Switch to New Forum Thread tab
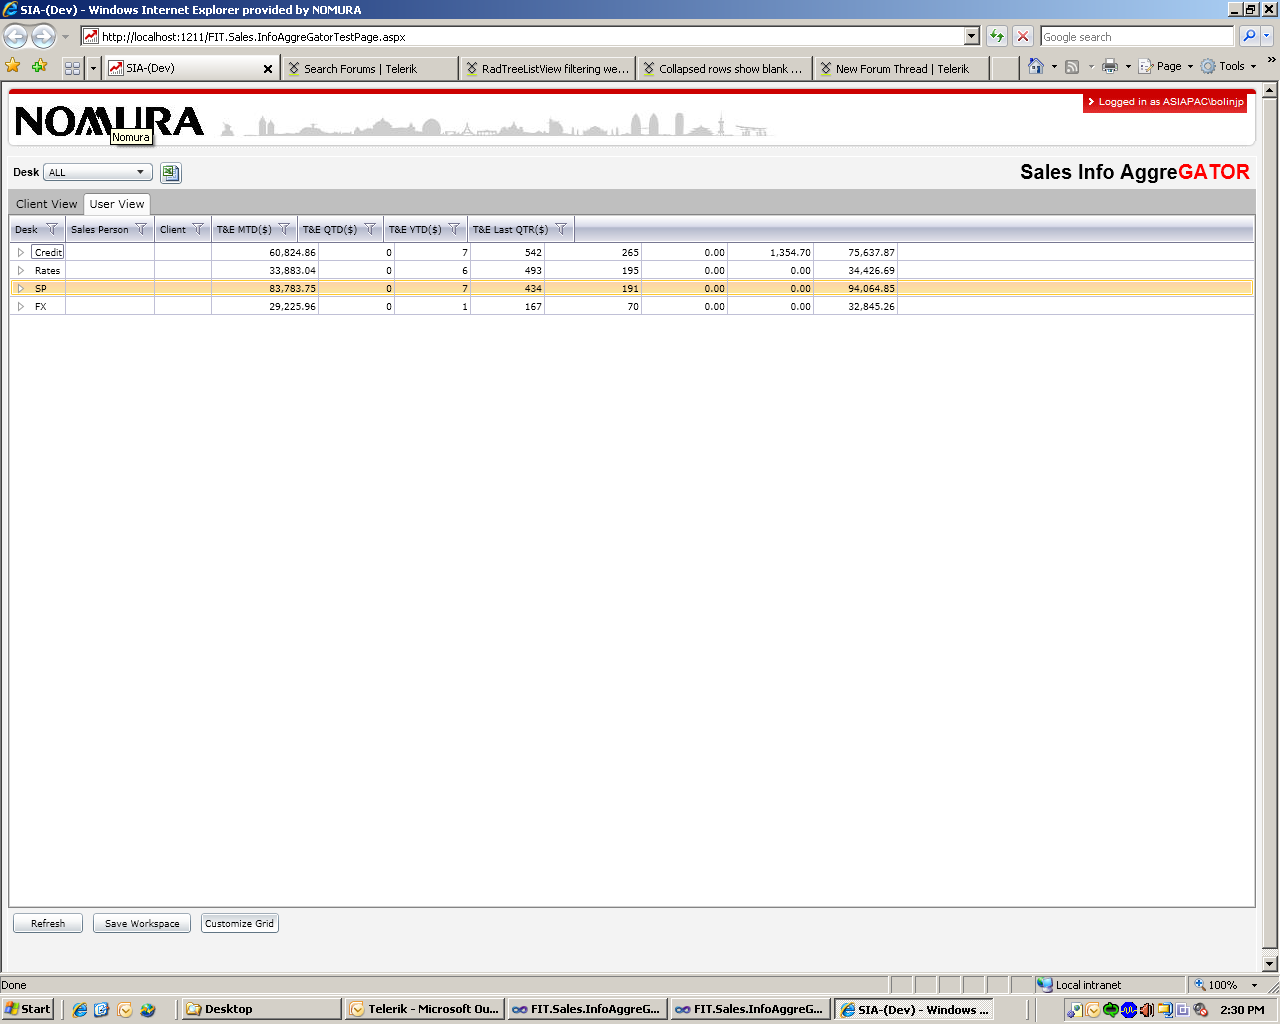 click(x=902, y=68)
